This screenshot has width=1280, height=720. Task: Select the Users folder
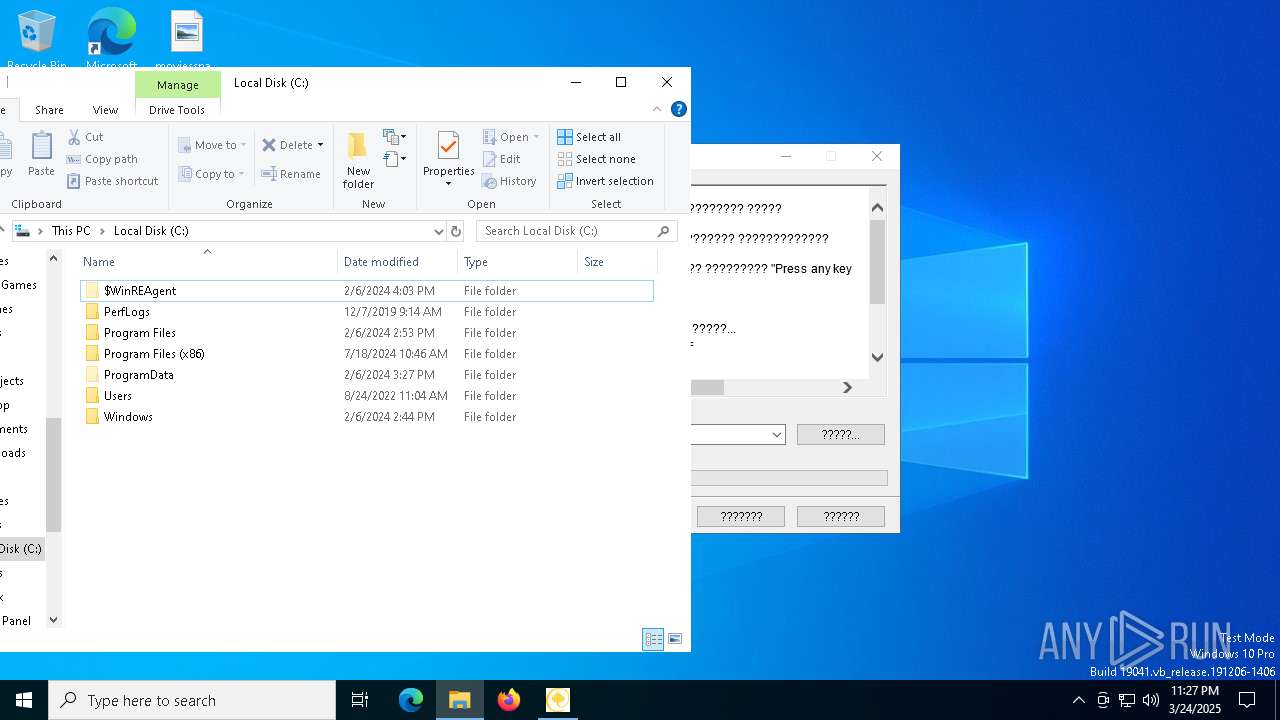[x=367, y=396]
